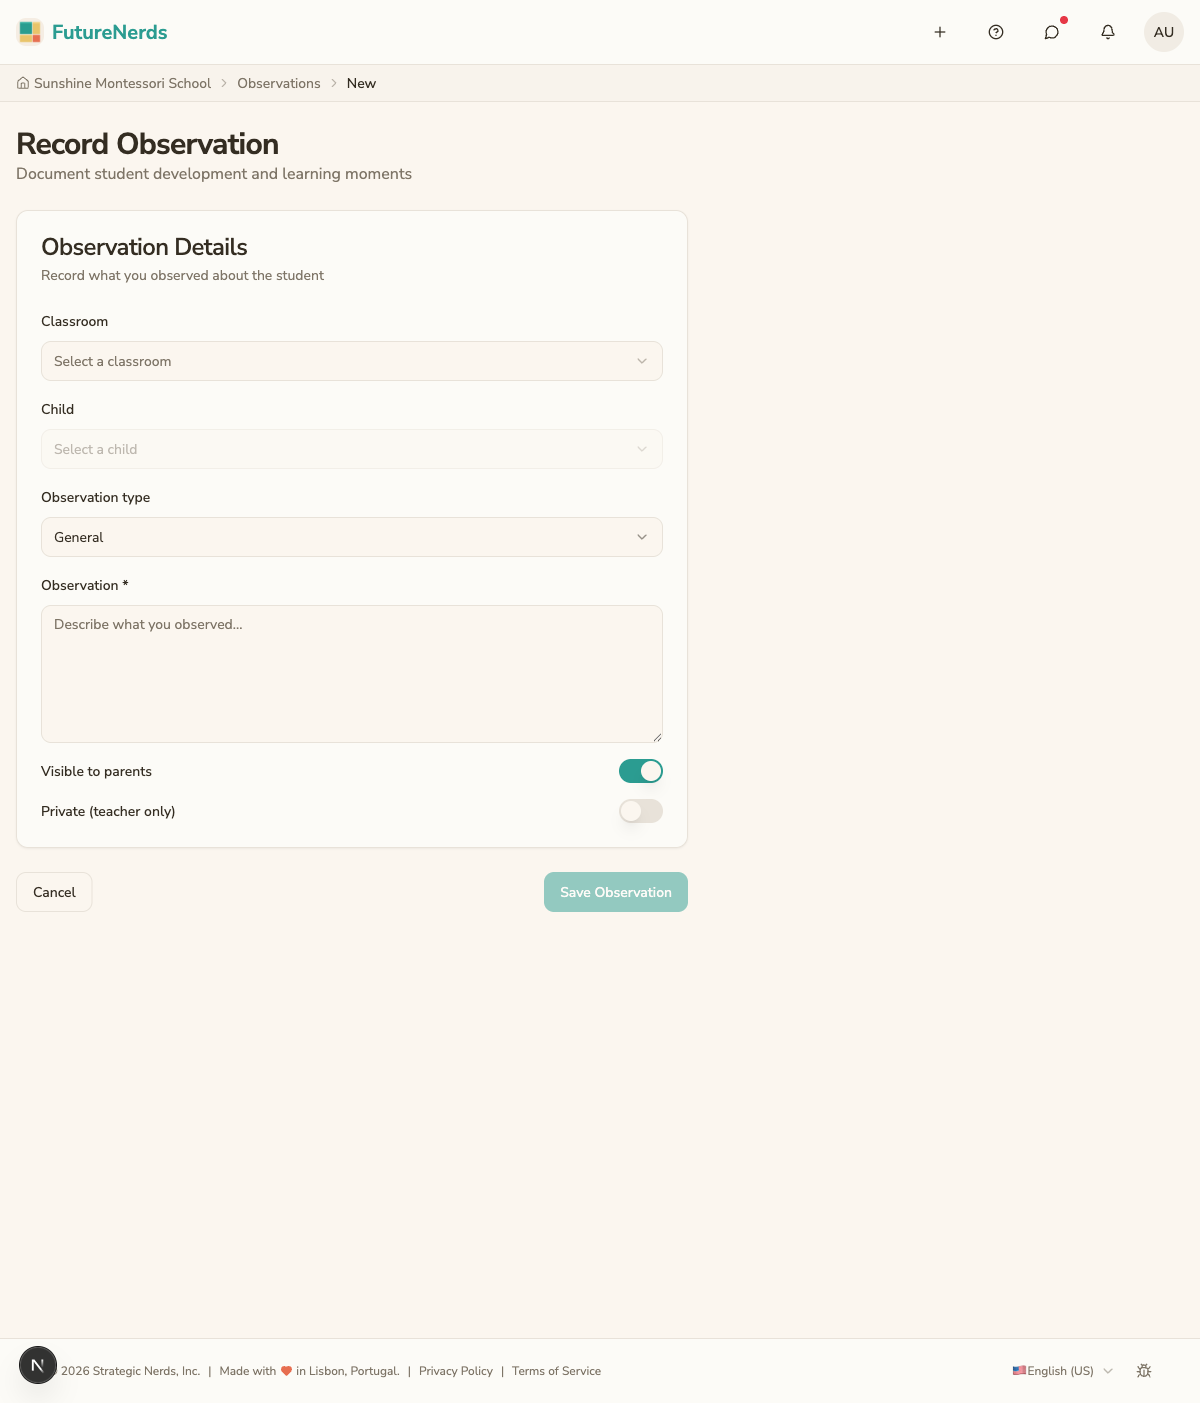
Task: Open the notifications bell
Action: [1108, 32]
